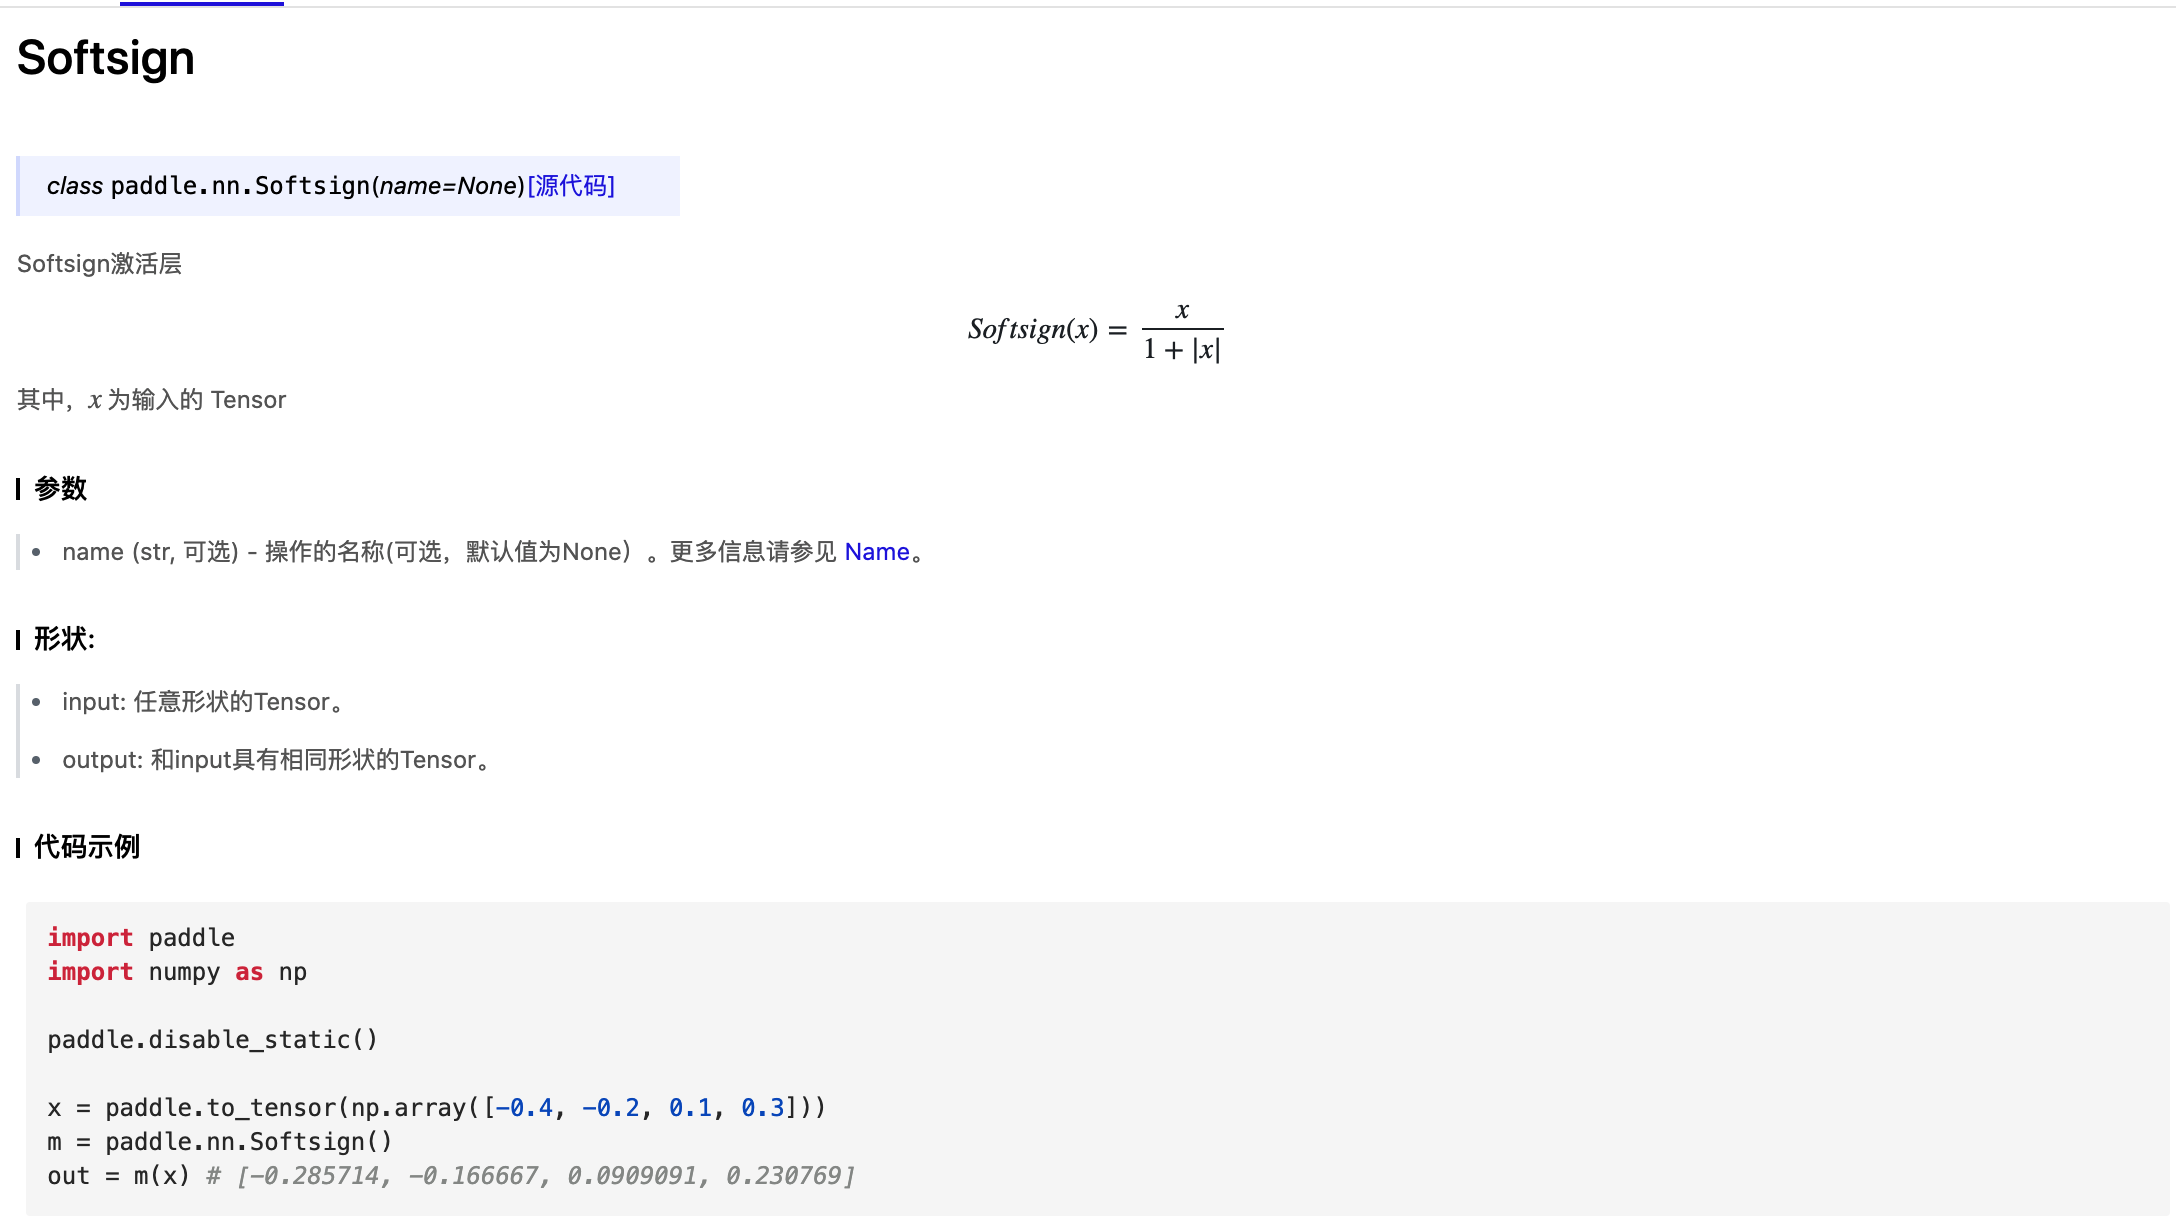Image resolution: width=2176 pixels, height=1222 pixels.
Task: Click the Softsign(x) math formula
Action: pos(1094,330)
